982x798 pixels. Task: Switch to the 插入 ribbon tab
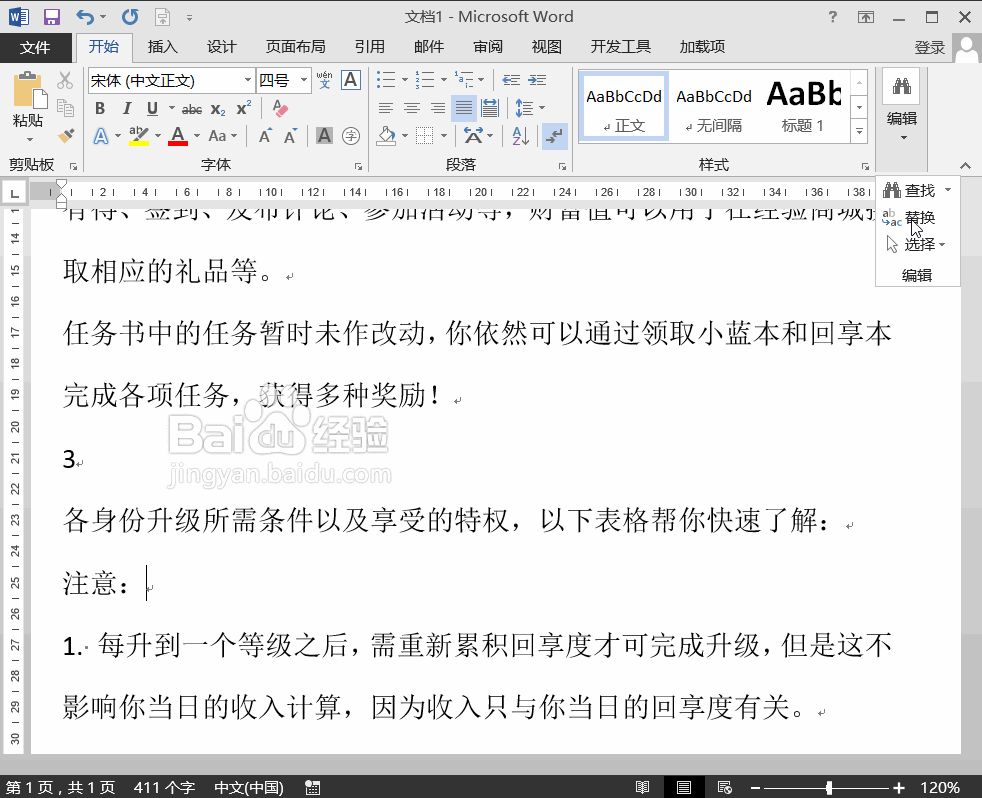162,46
